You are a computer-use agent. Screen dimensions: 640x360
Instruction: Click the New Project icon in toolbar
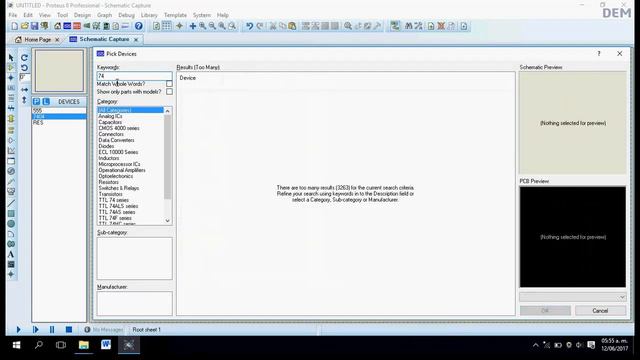tap(15, 26)
